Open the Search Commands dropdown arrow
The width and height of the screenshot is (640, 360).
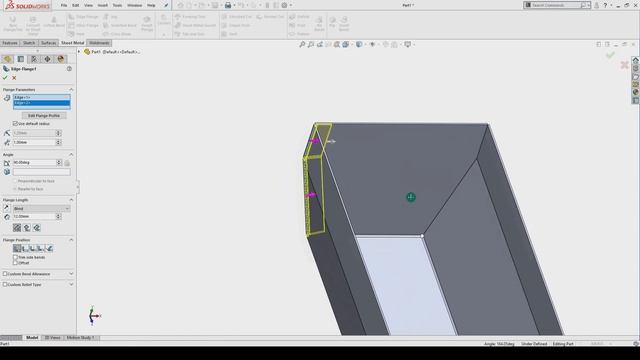(589, 5)
